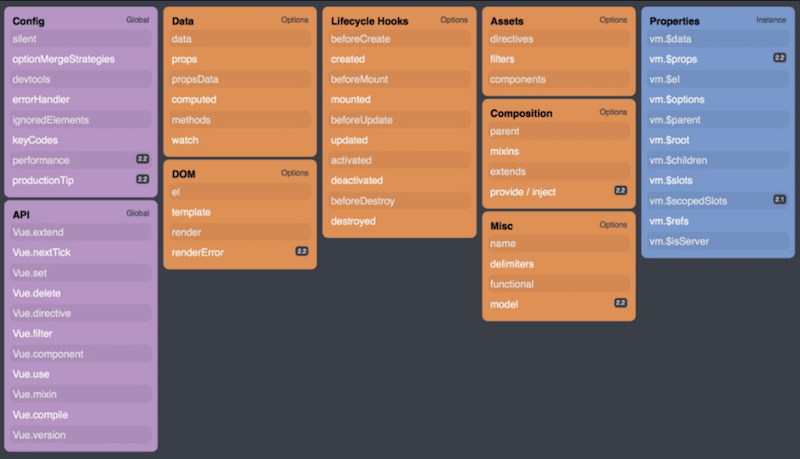This screenshot has height=459, width=800.
Task: Open the computed option
Action: (240, 99)
